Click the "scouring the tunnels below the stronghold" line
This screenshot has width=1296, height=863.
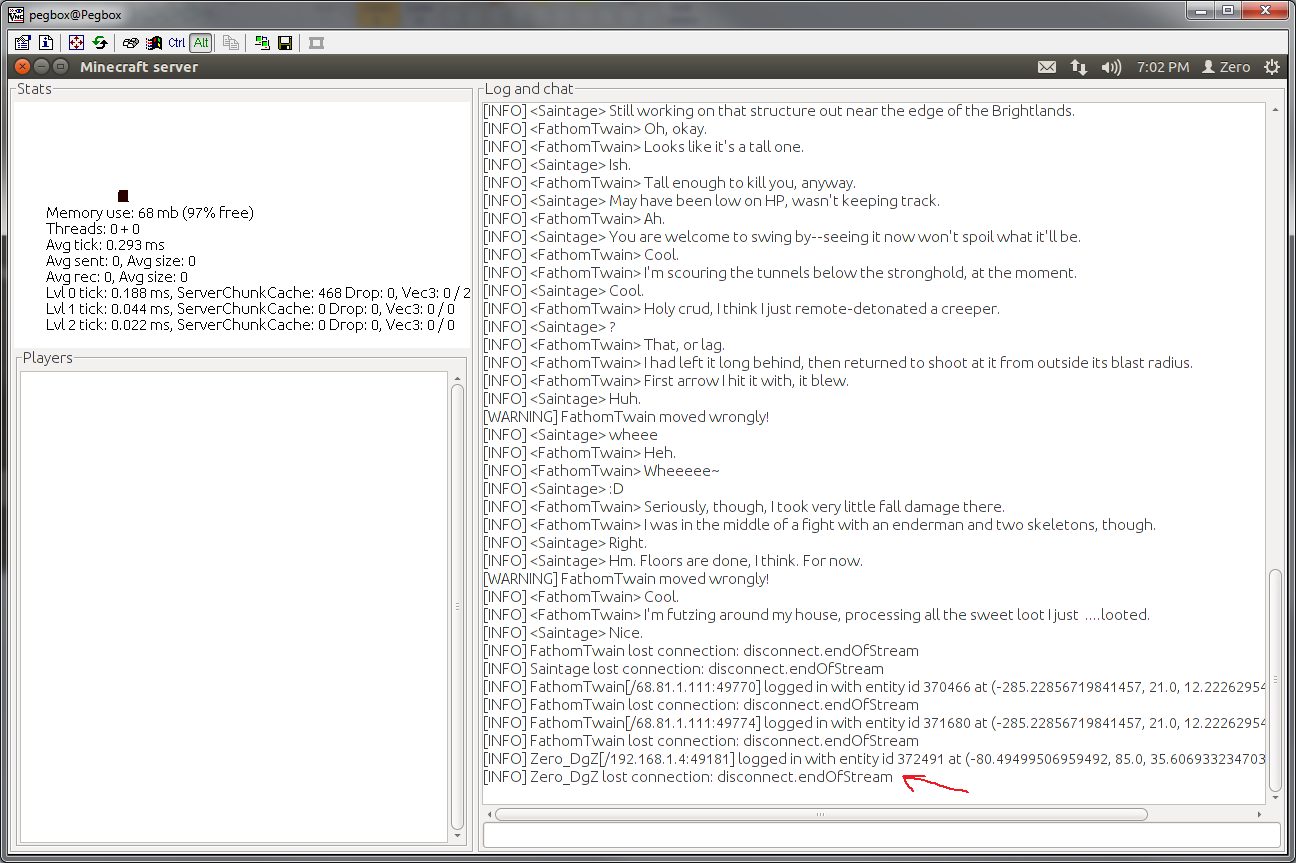click(780, 273)
